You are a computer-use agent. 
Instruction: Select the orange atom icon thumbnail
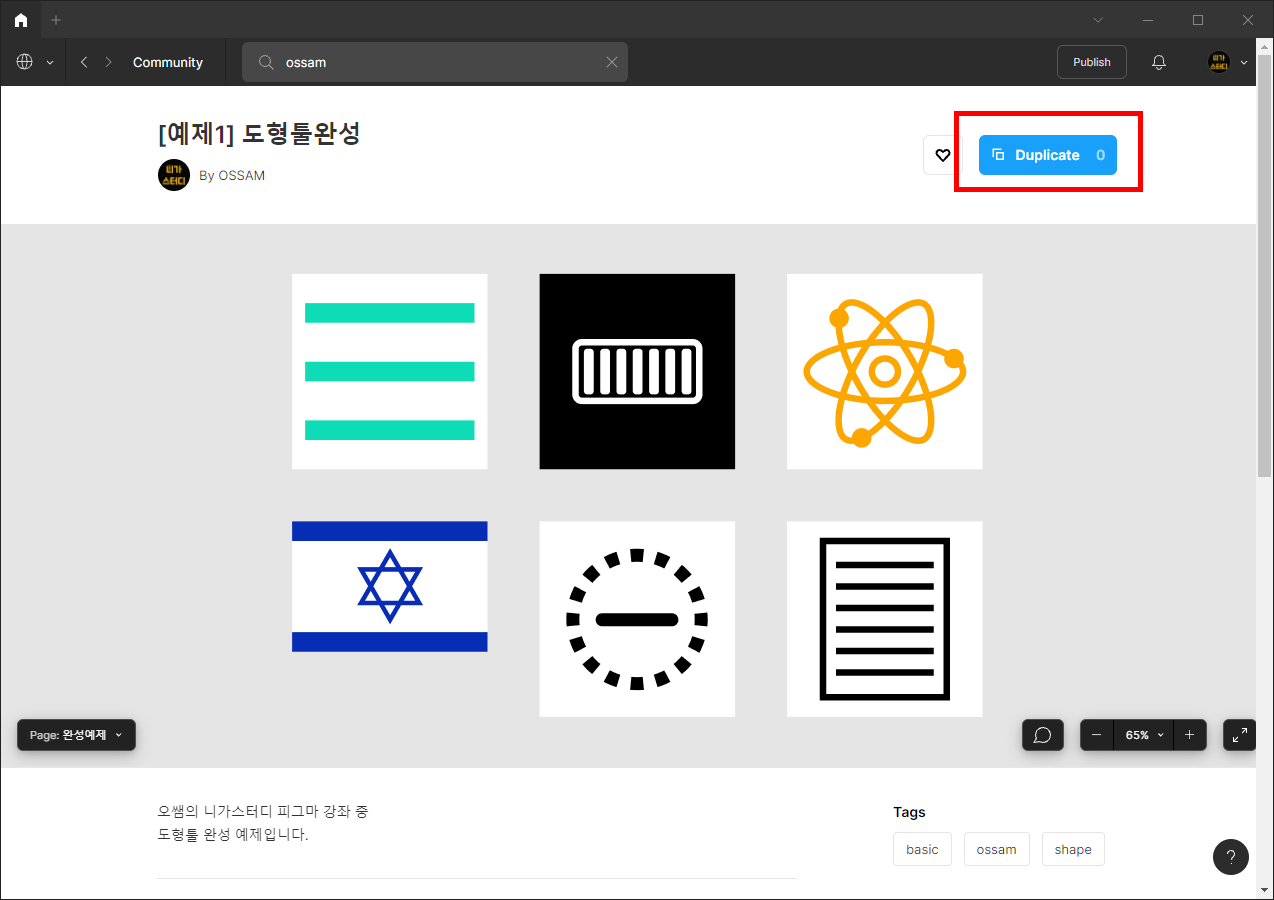[x=885, y=371]
